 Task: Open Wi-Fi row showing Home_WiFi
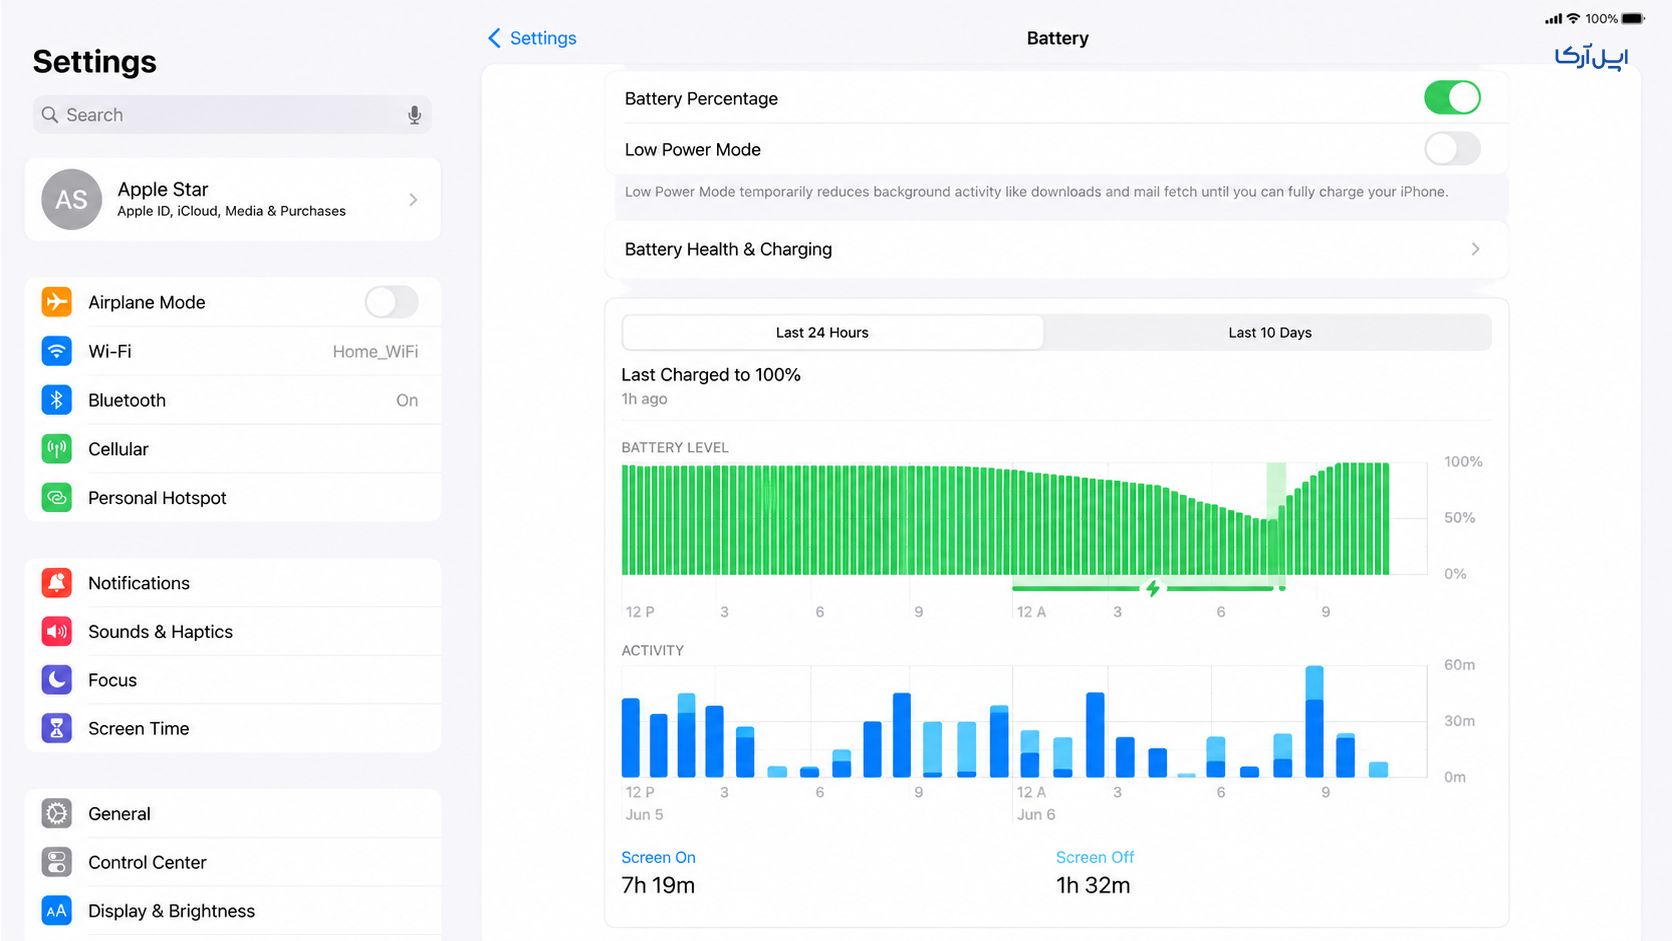pos(233,351)
